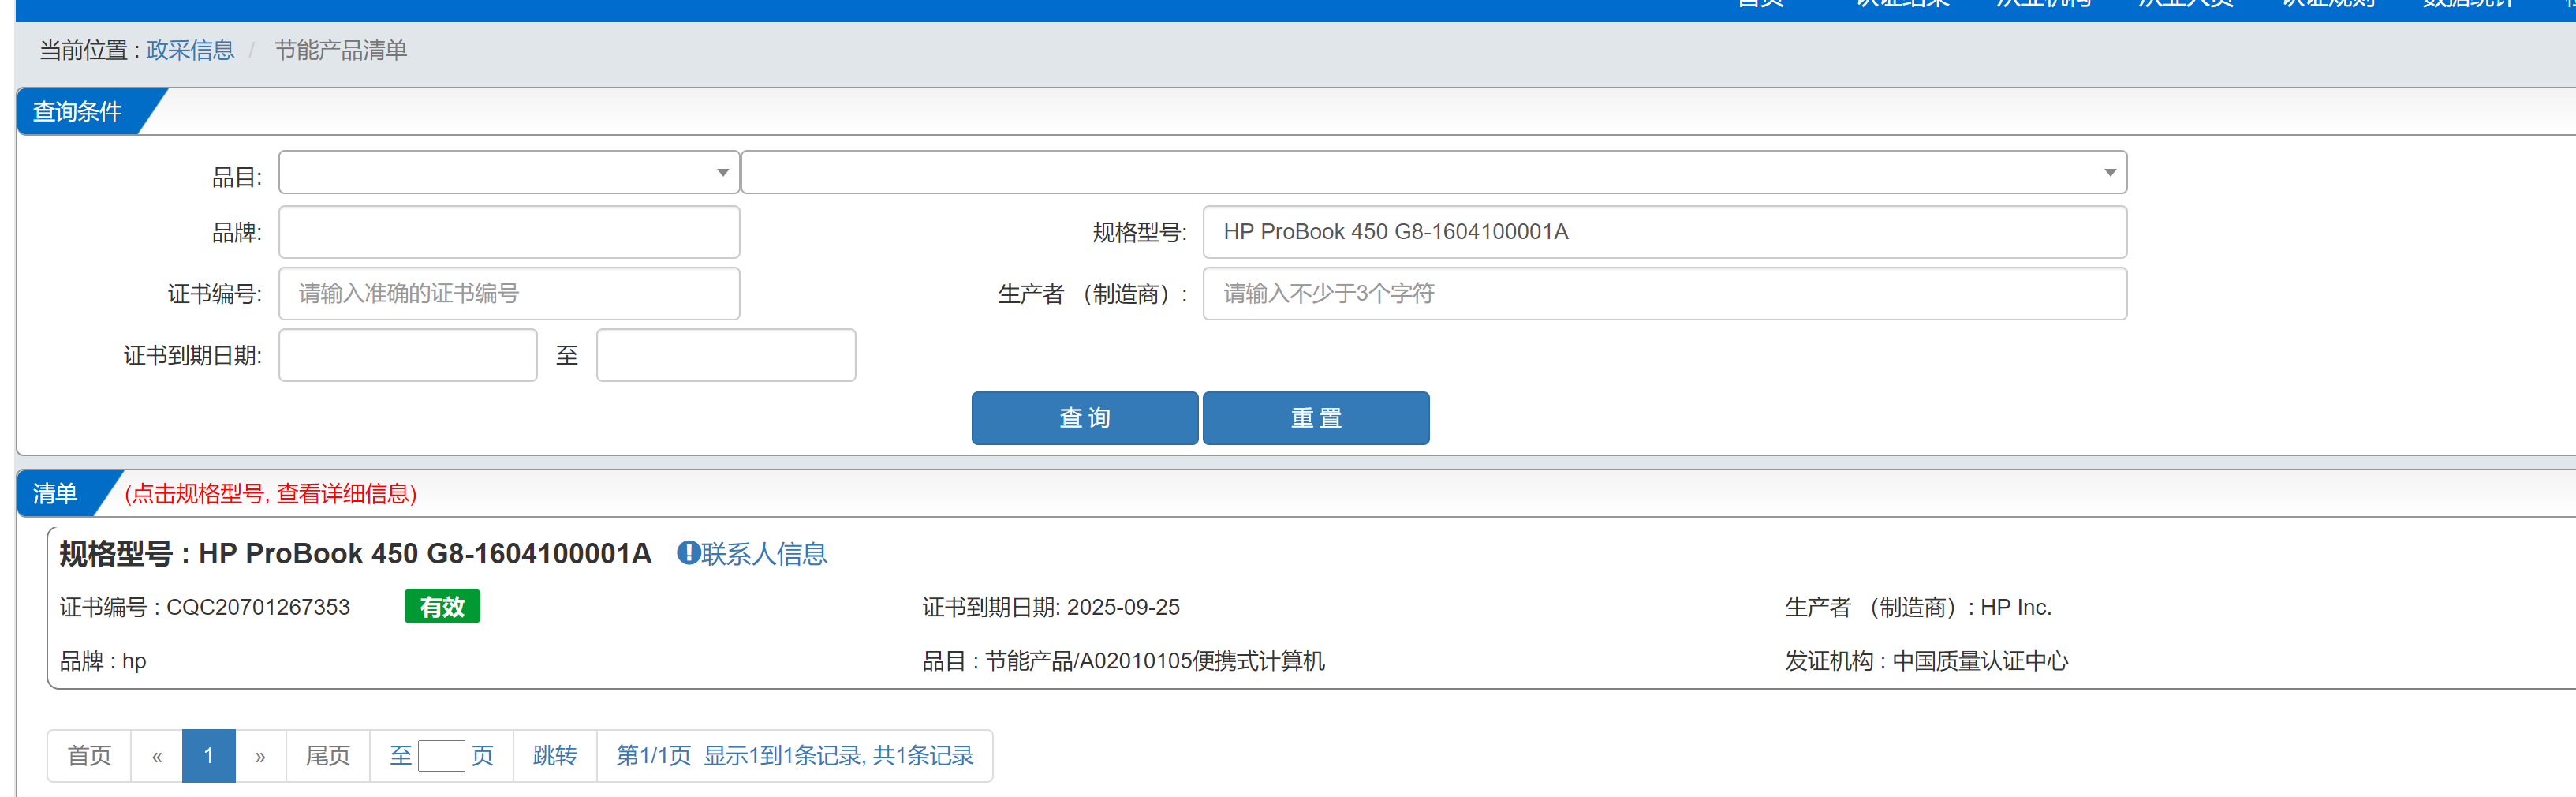Screen dimensions: 2576x797
Task: Select 证书到期日期 2025-09-25 text
Action: (x=1051, y=607)
